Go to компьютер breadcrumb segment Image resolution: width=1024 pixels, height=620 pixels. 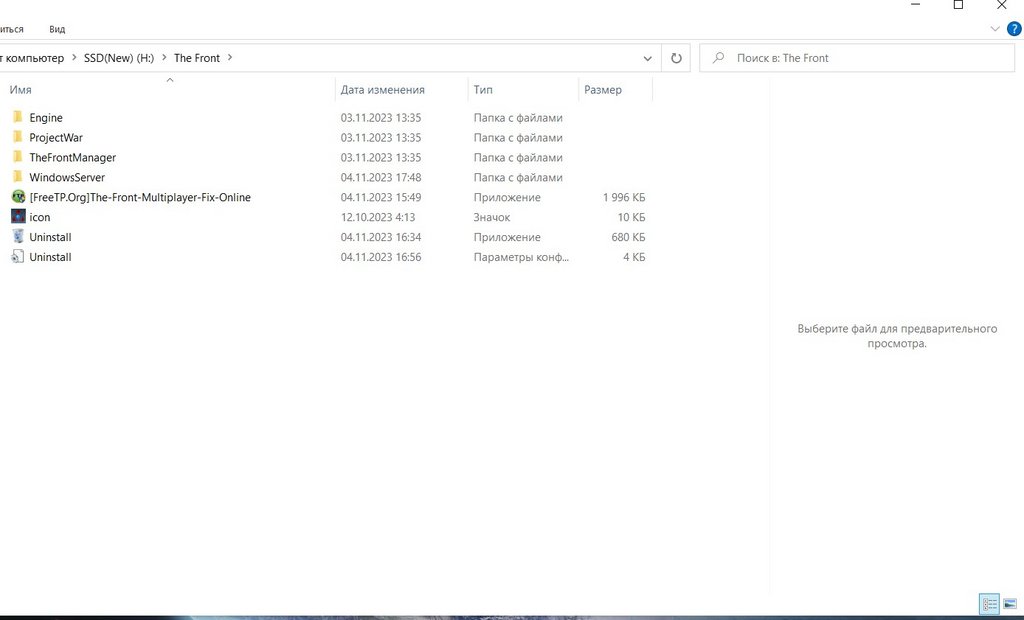click(34, 57)
